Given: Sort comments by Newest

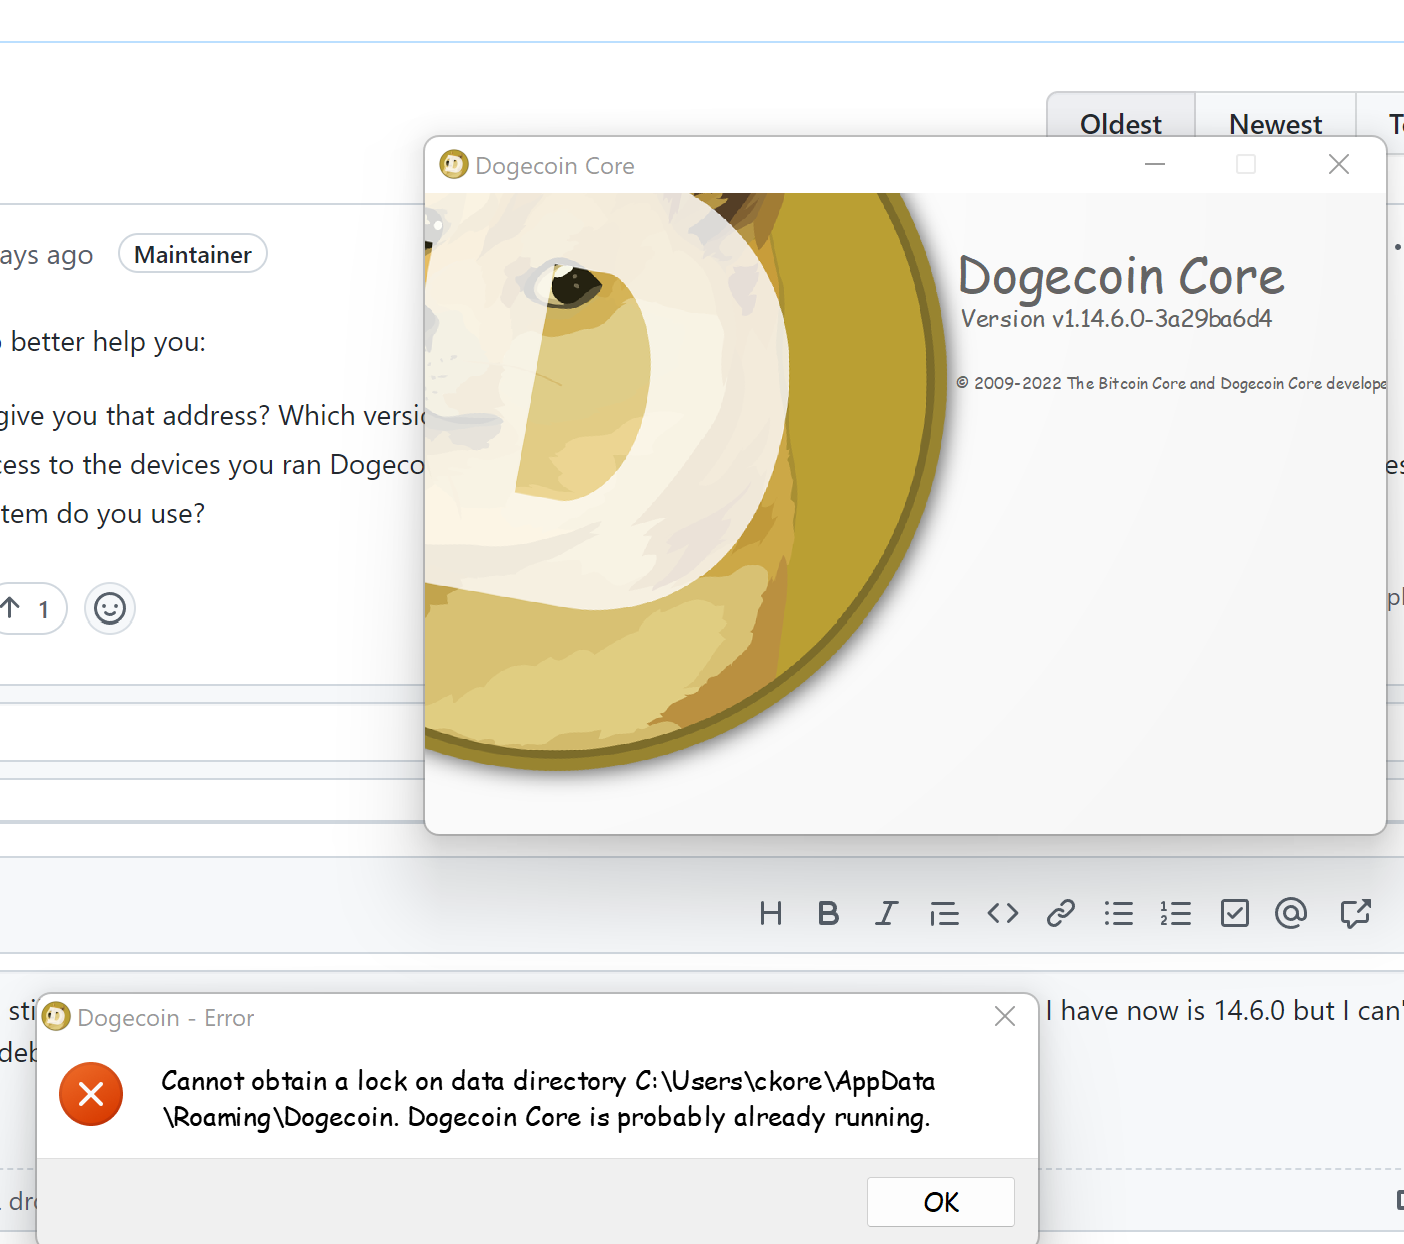Looking at the screenshot, I should coord(1275,123).
